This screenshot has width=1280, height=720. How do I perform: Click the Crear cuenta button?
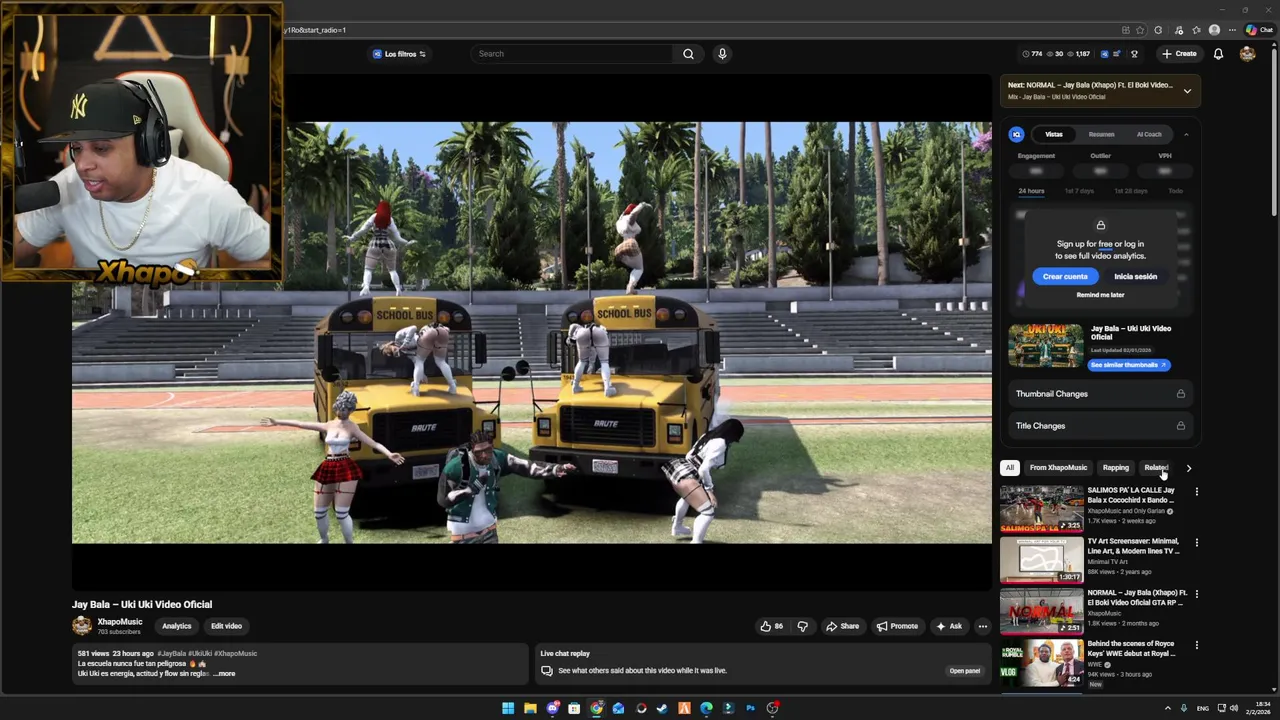pyautogui.click(x=1065, y=277)
